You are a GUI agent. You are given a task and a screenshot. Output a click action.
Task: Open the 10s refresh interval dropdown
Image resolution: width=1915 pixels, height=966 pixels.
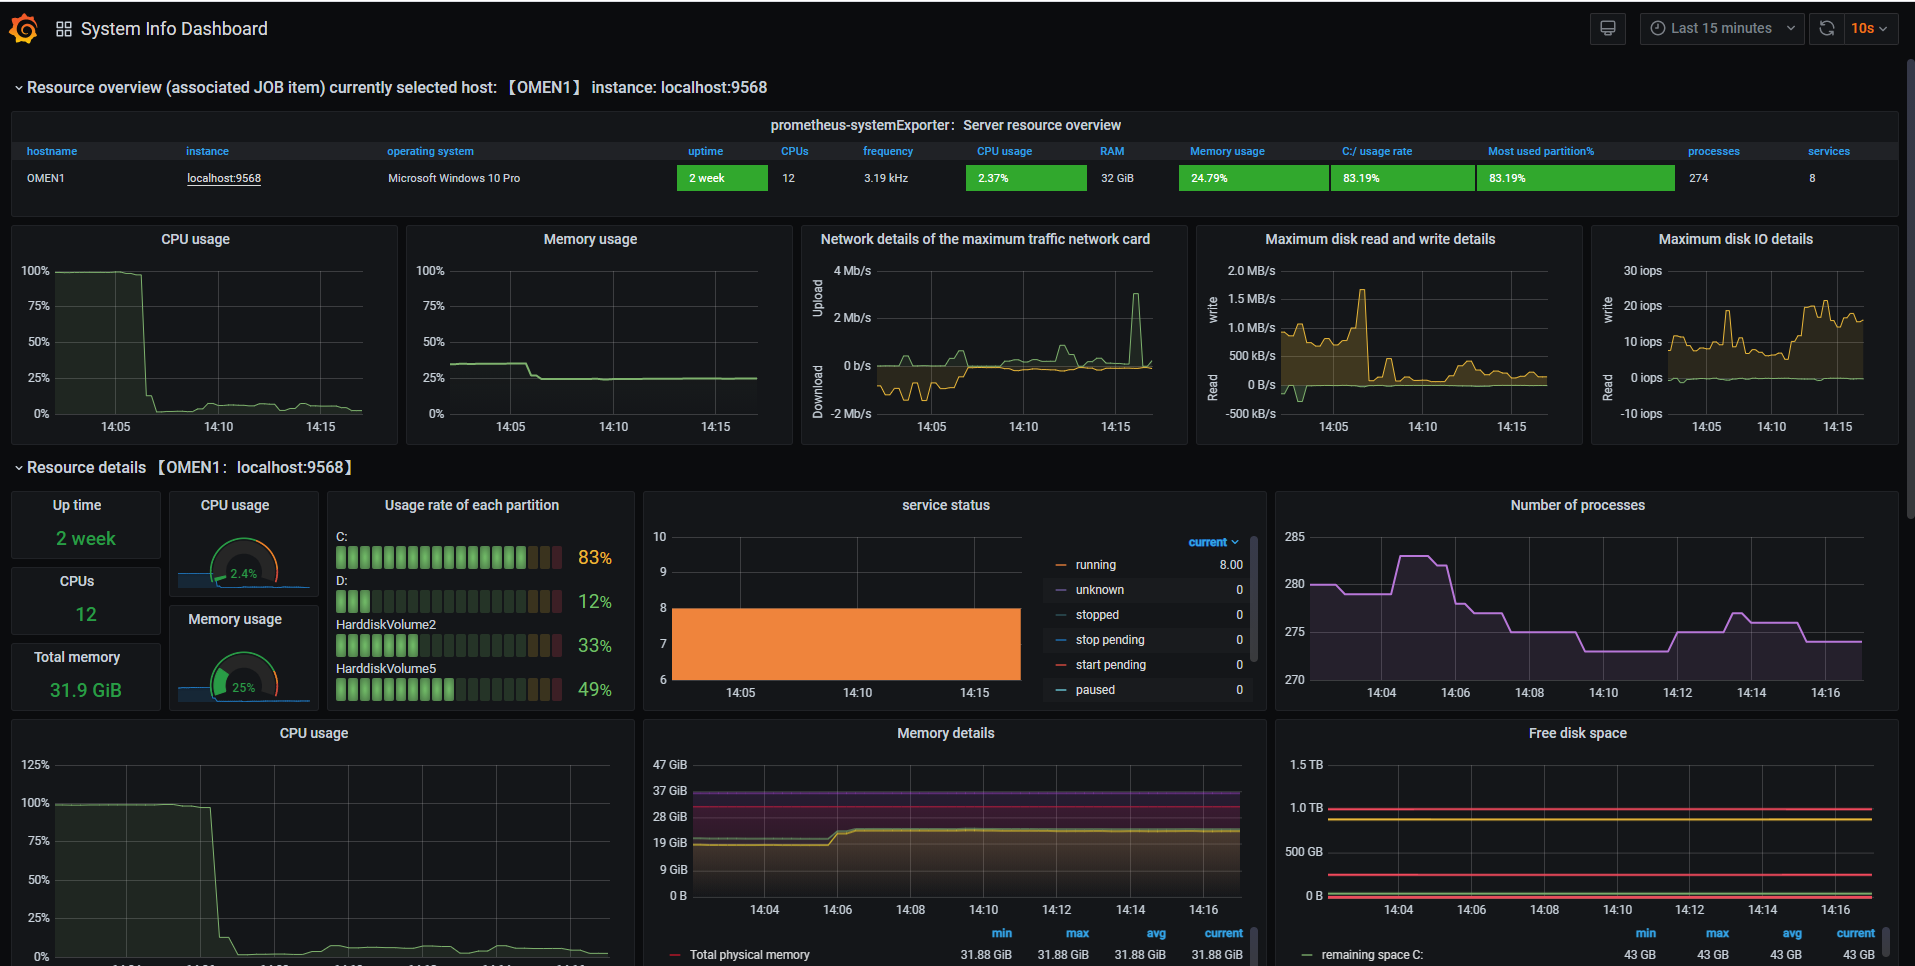click(x=1868, y=28)
